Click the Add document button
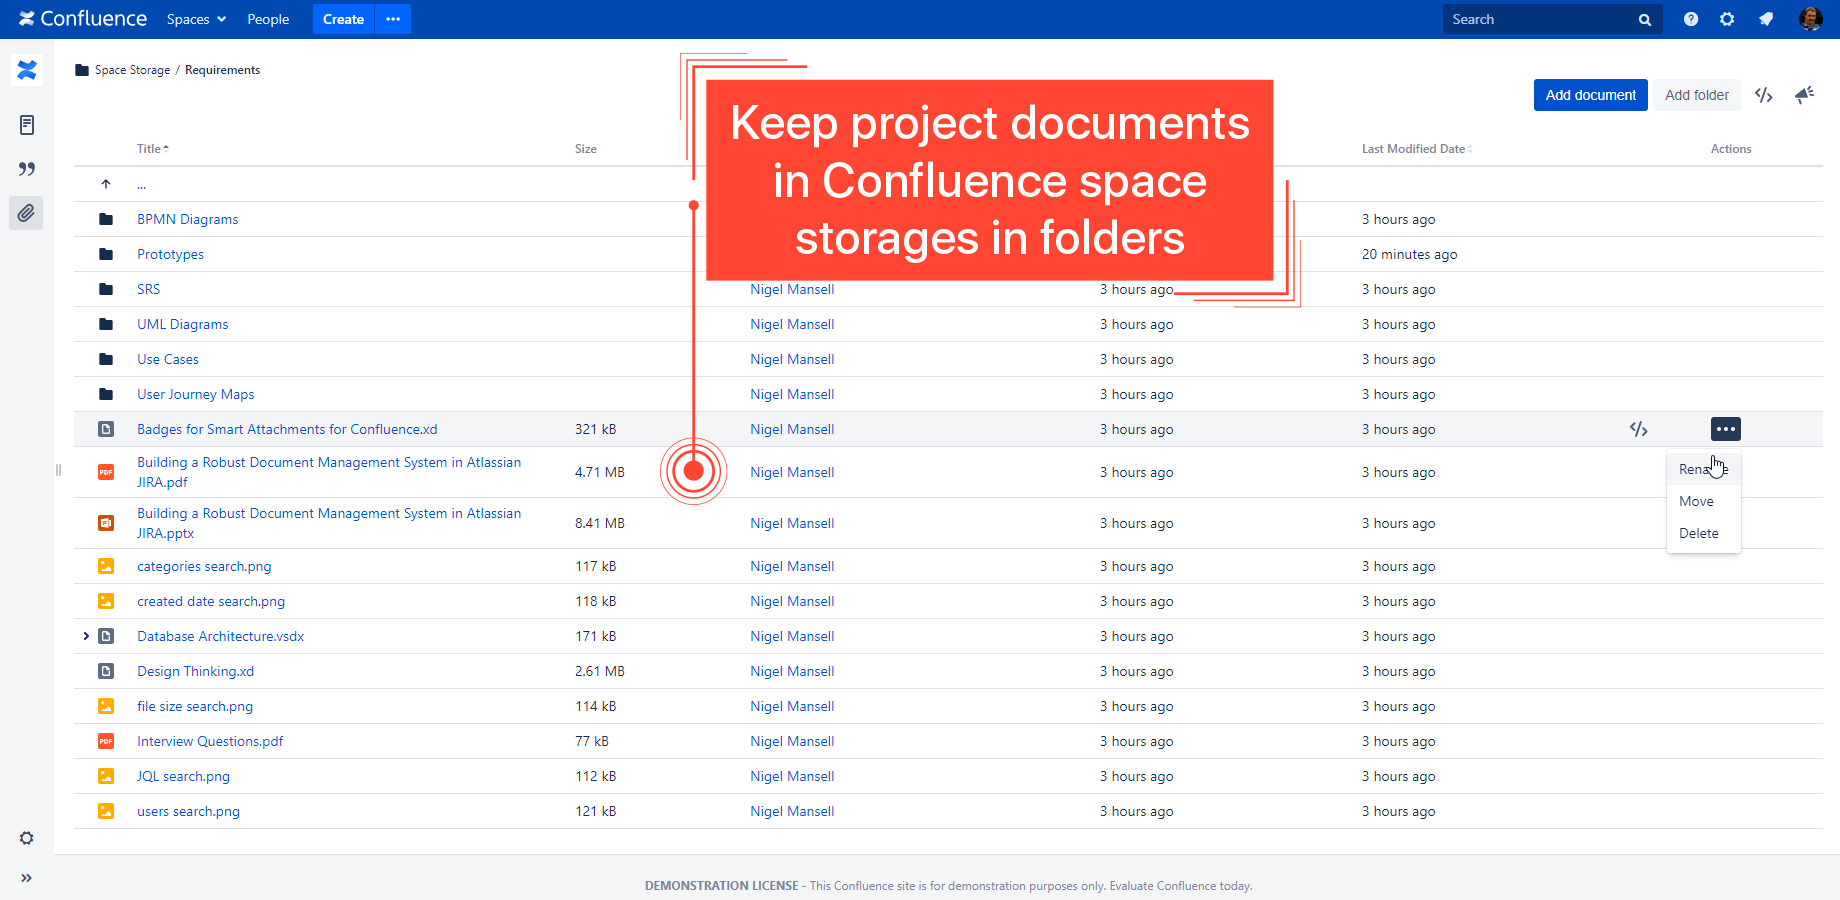The image size is (1840, 900). 1590,95
